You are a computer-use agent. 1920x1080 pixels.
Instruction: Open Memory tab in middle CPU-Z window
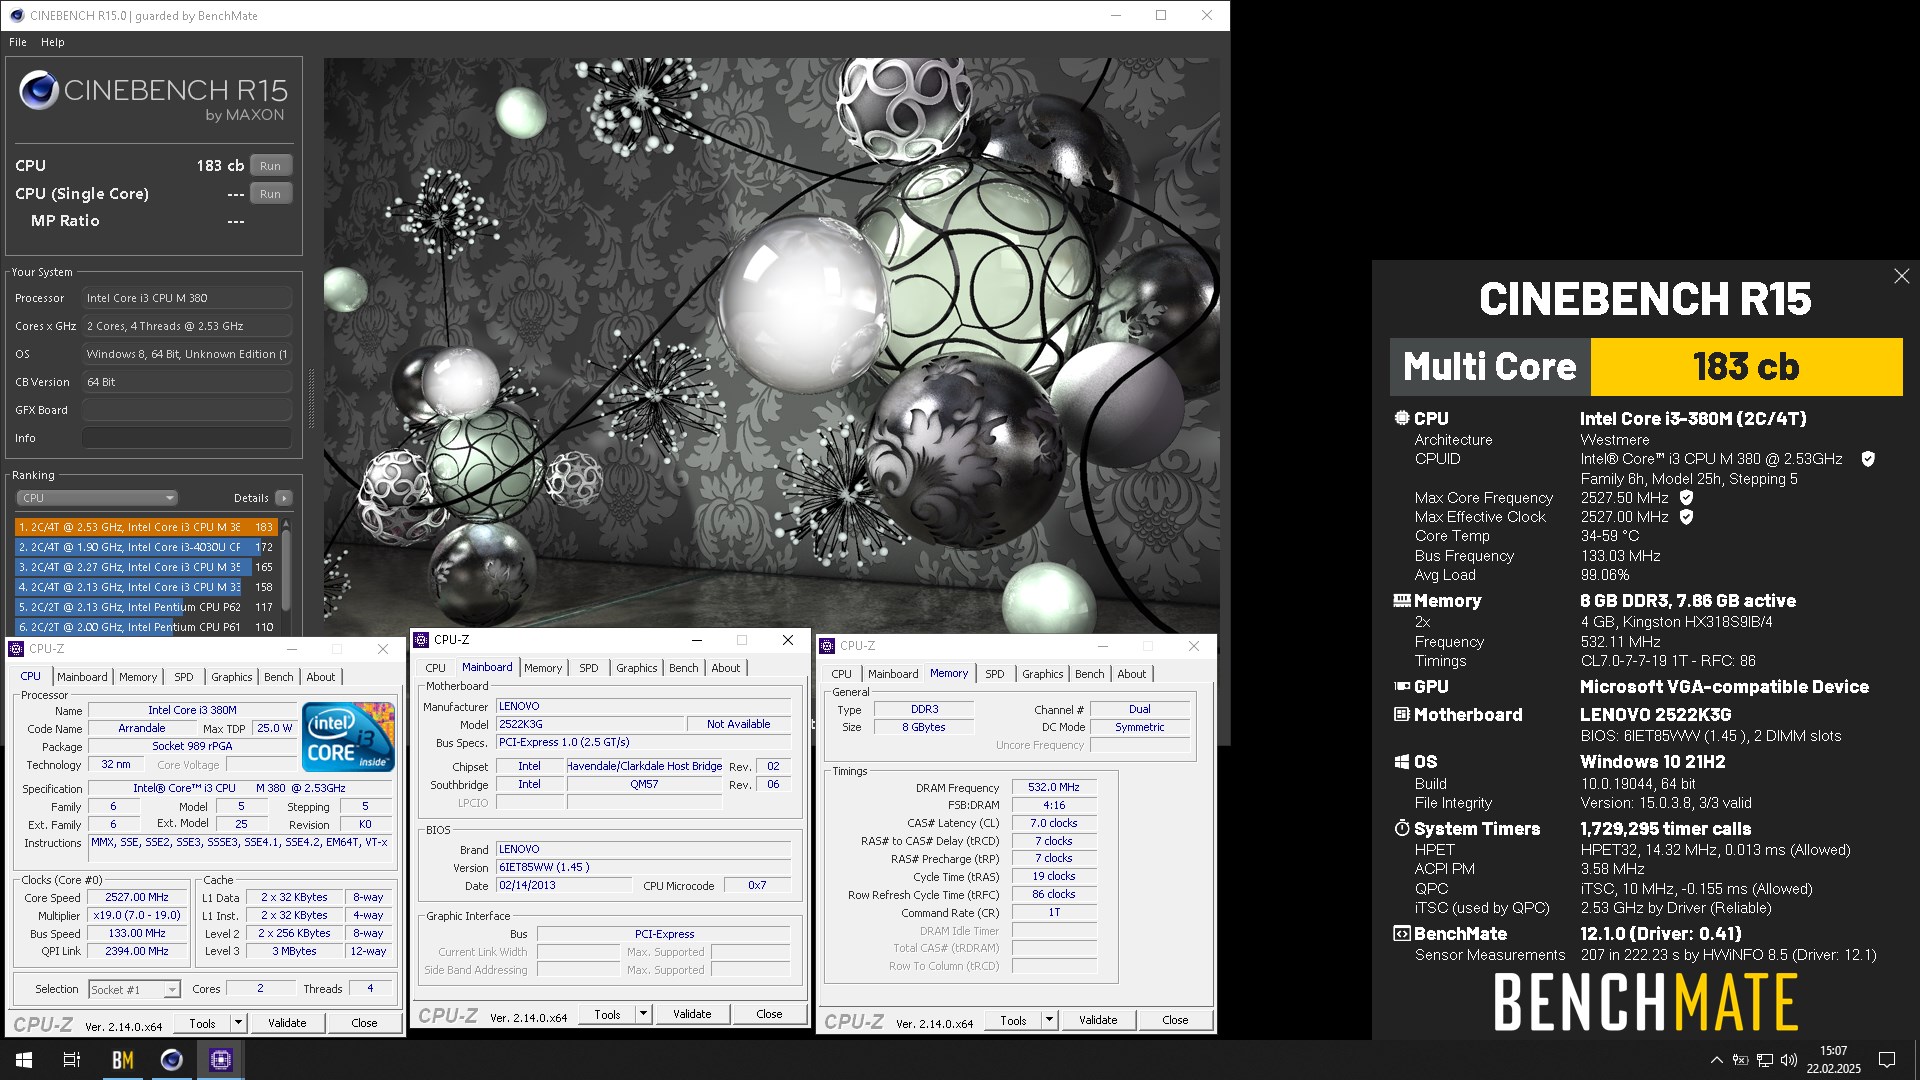tap(543, 668)
